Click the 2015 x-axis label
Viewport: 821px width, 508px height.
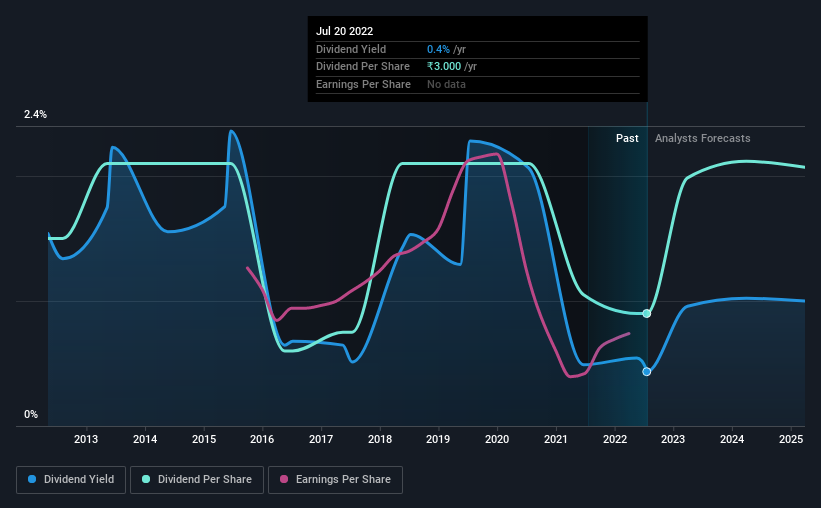(x=204, y=439)
